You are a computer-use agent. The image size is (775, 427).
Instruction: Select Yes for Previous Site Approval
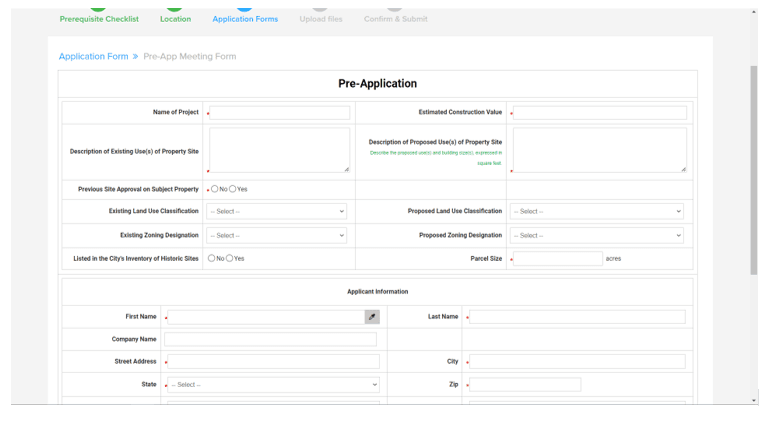coord(233,189)
